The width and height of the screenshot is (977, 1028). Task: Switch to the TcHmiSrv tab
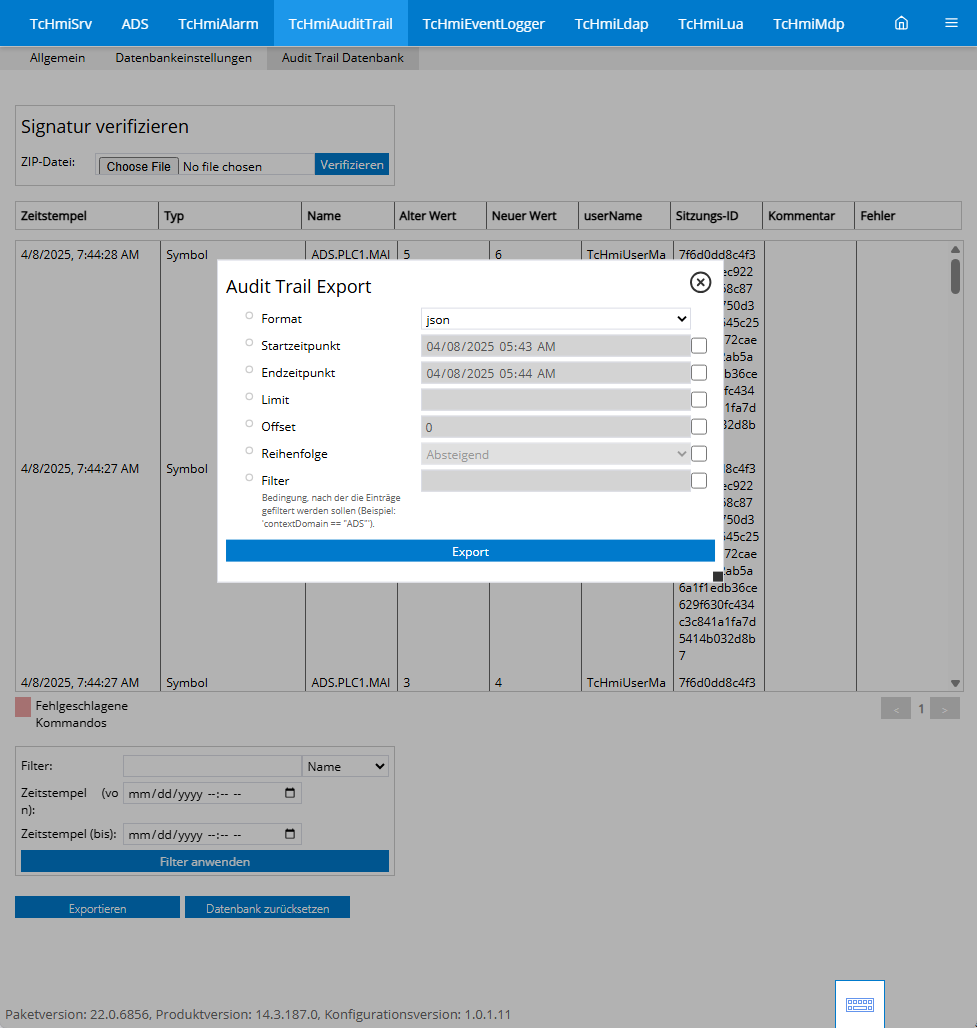[60, 24]
